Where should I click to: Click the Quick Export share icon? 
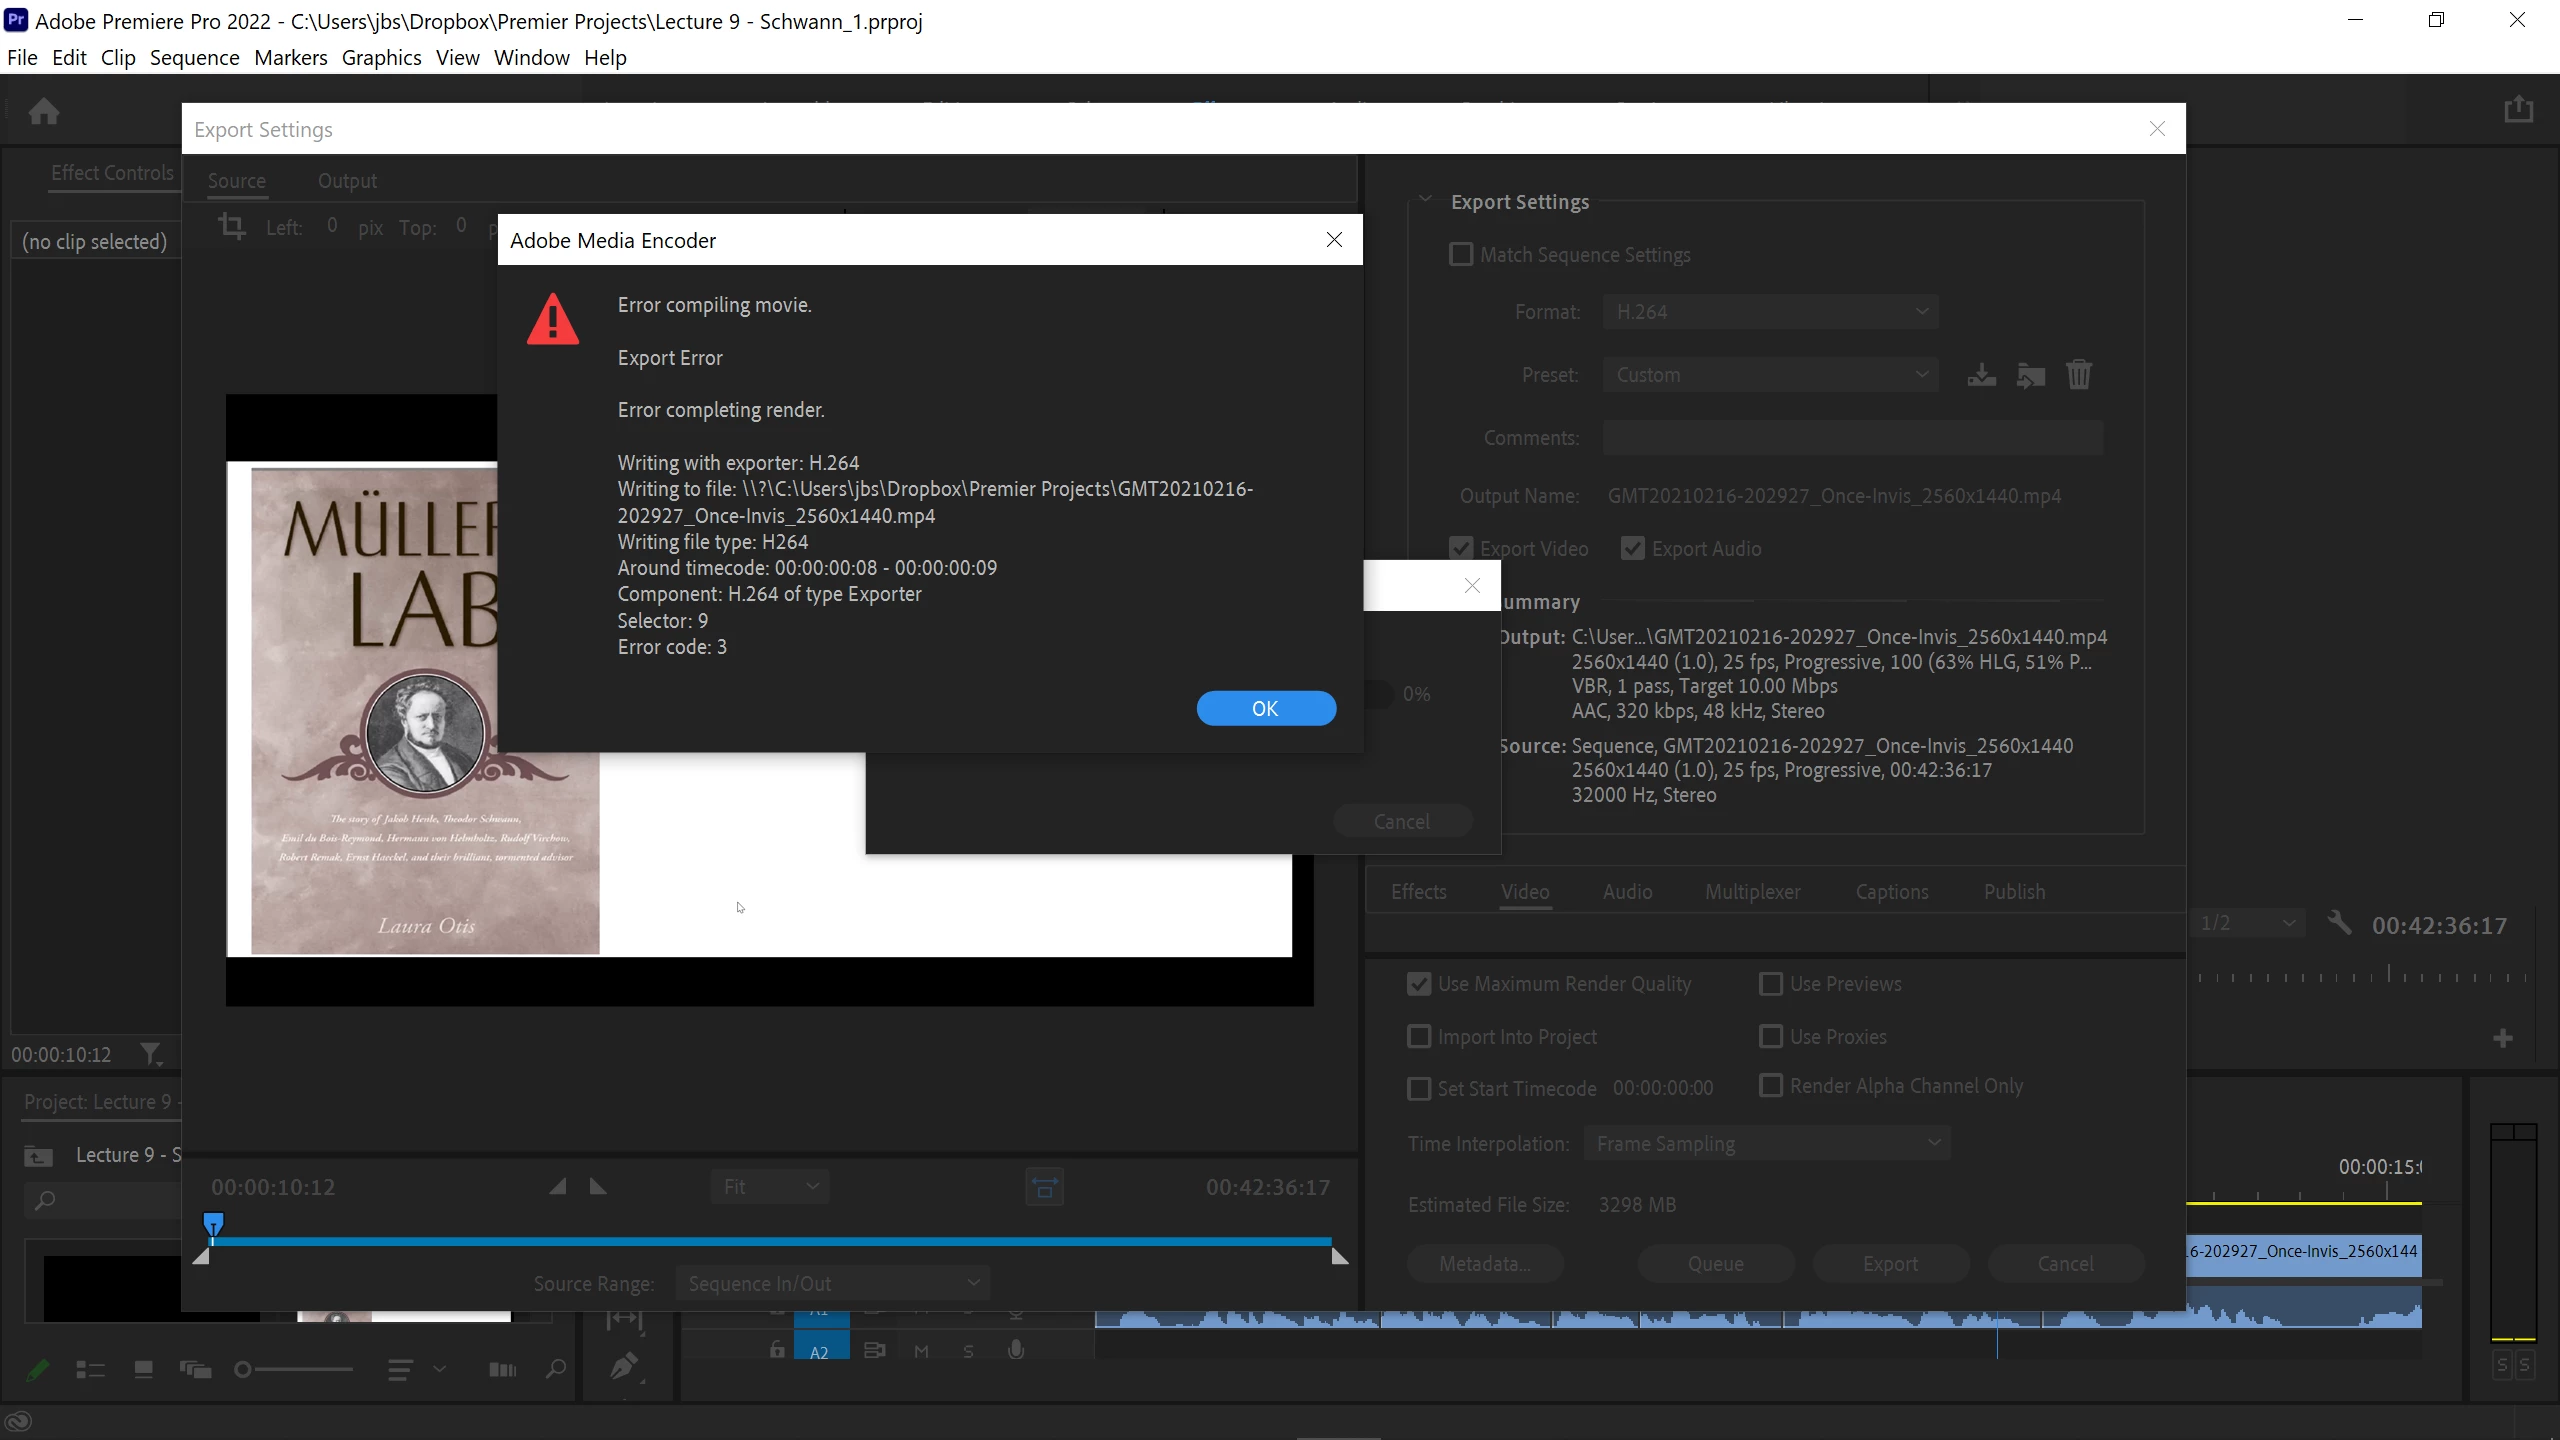click(x=2518, y=109)
